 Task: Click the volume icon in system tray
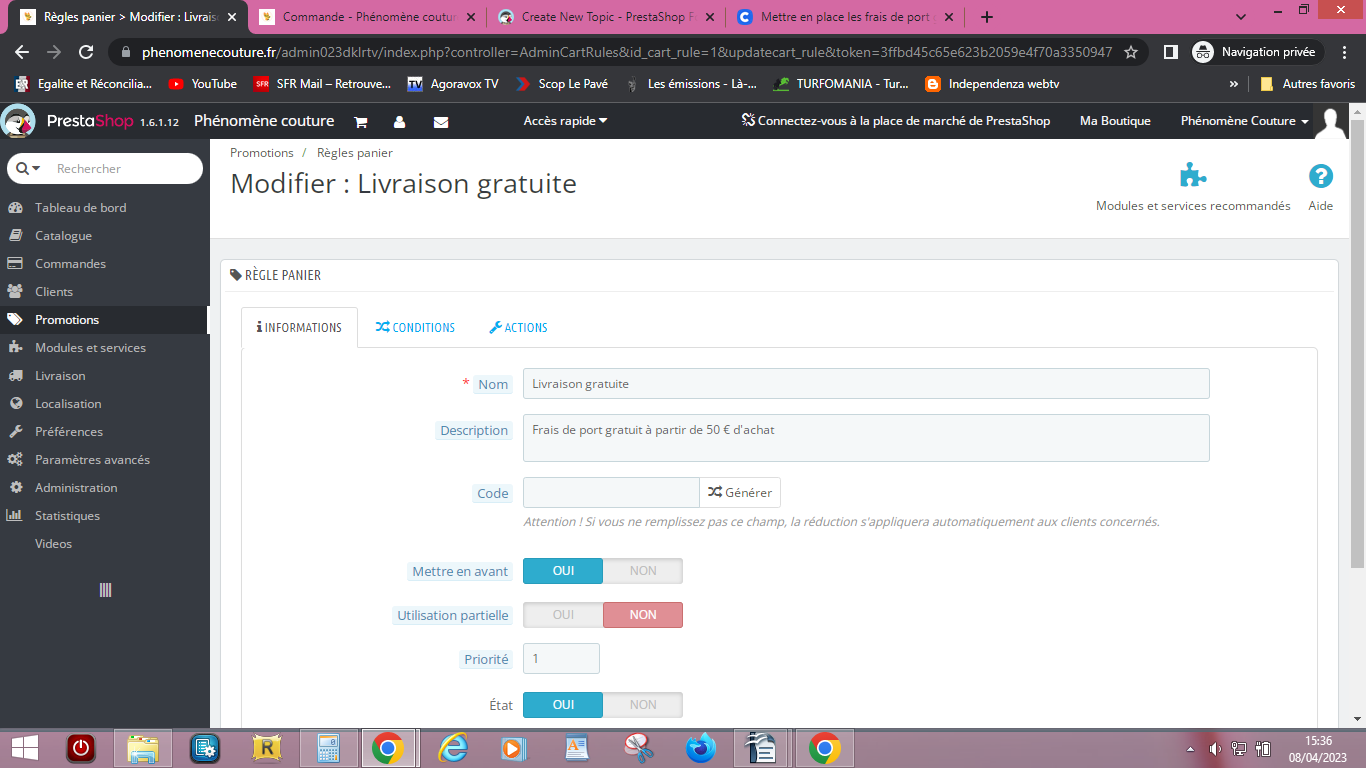1215,748
